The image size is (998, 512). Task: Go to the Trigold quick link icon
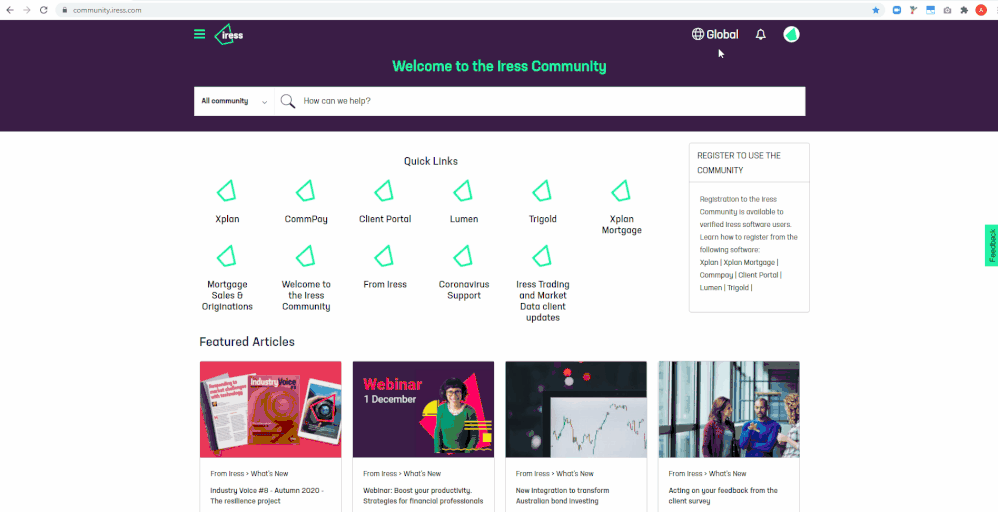(x=543, y=191)
